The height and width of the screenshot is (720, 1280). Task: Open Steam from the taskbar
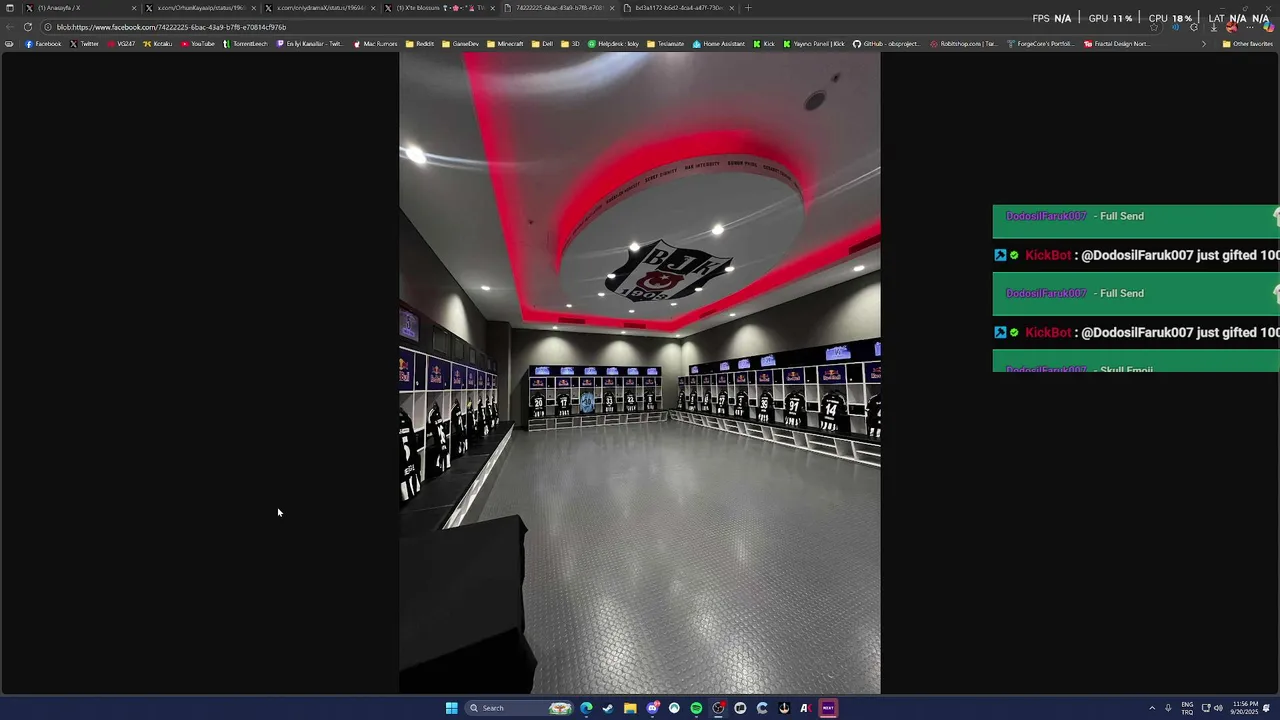pyautogui.click(x=608, y=708)
